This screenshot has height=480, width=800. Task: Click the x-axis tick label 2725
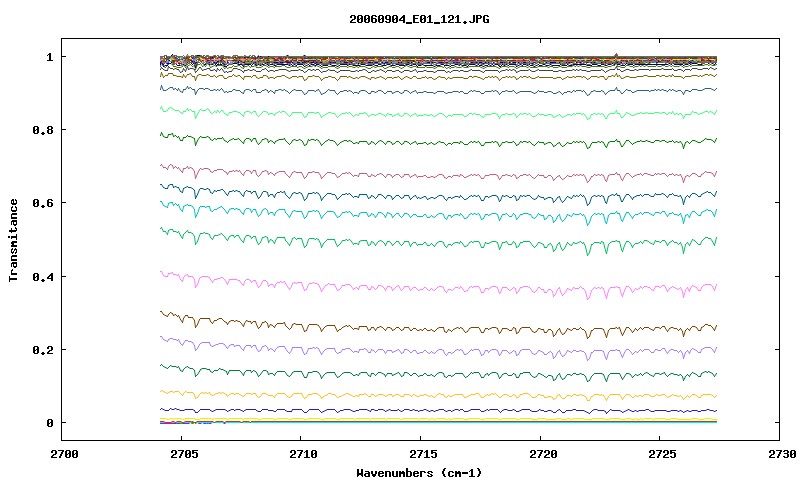coord(662,454)
